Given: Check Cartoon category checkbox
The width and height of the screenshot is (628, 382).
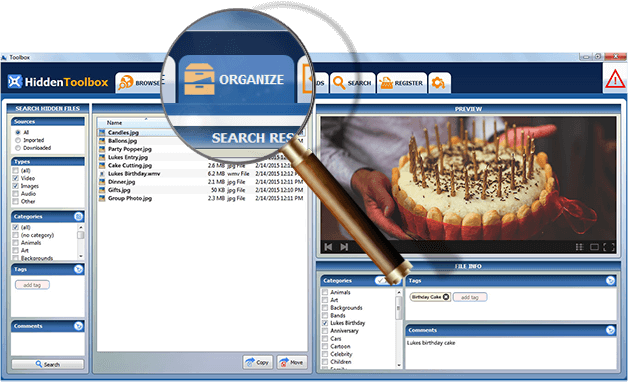Looking at the screenshot, I should click(x=325, y=346).
